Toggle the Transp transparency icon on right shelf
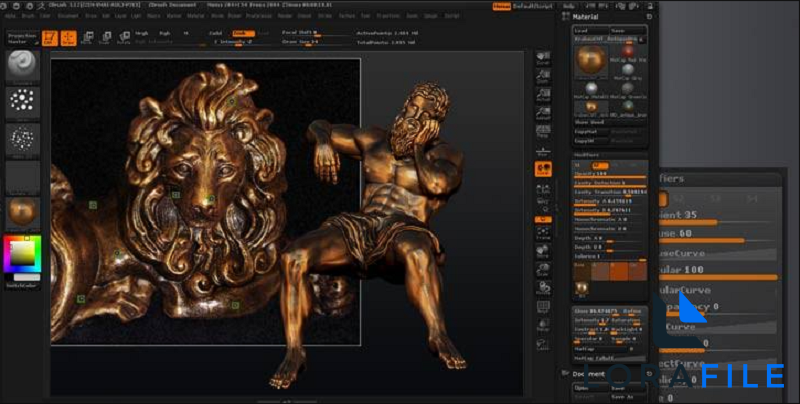This screenshot has width=800, height=404. [543, 325]
